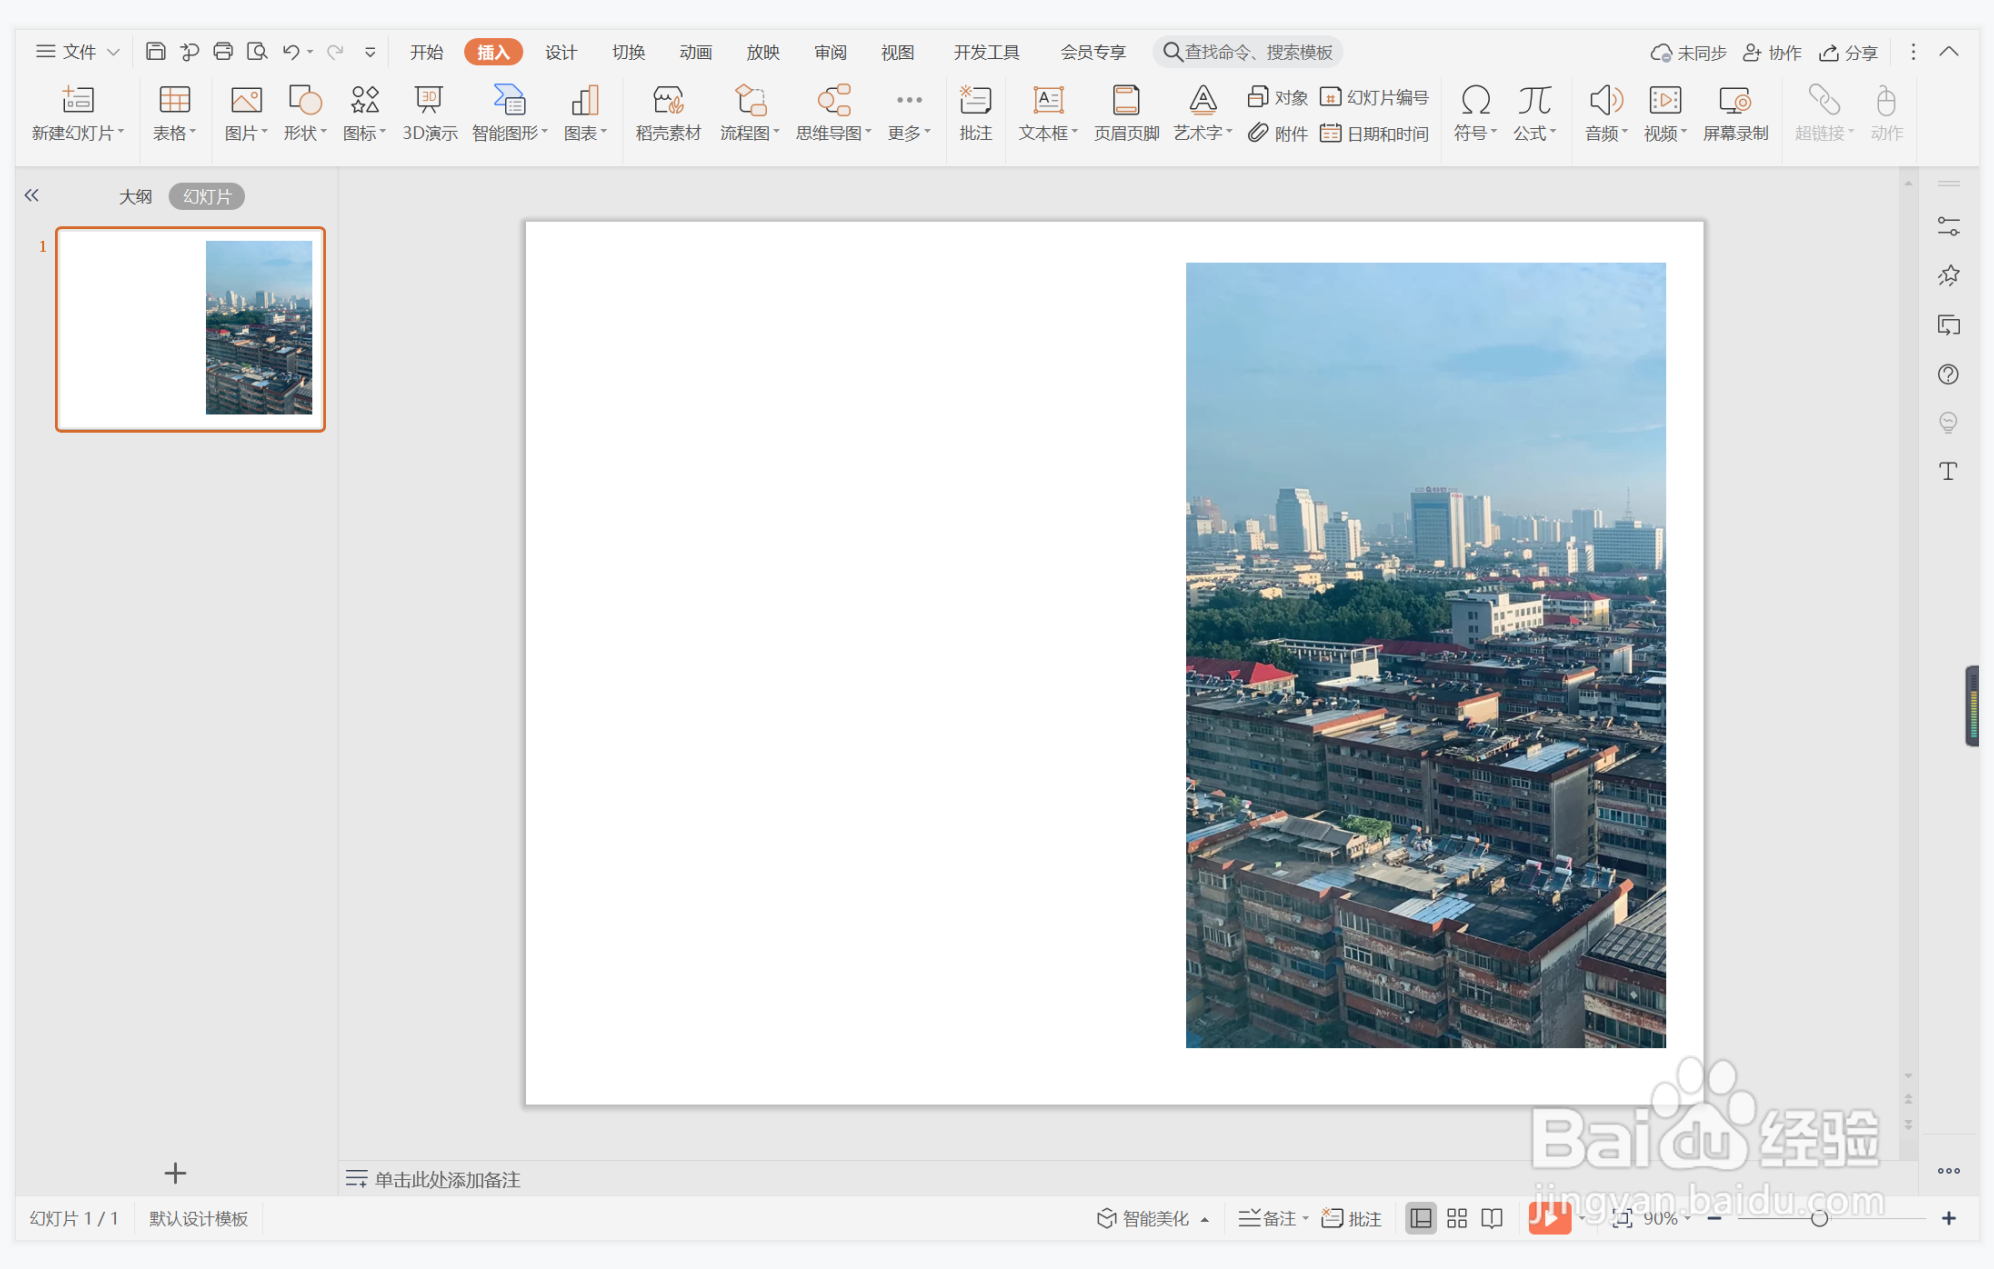Switch to reading view mode
The width and height of the screenshot is (1994, 1269).
coord(1491,1218)
